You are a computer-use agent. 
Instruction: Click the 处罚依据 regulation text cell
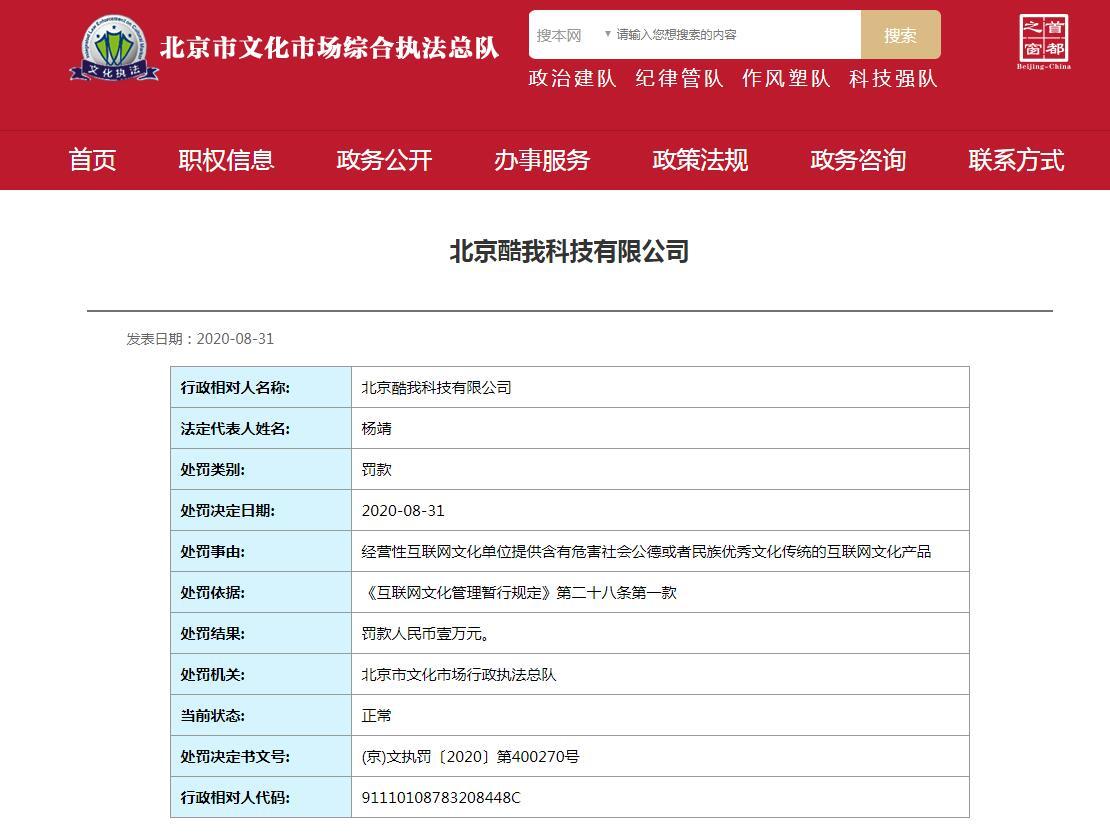click(660, 593)
